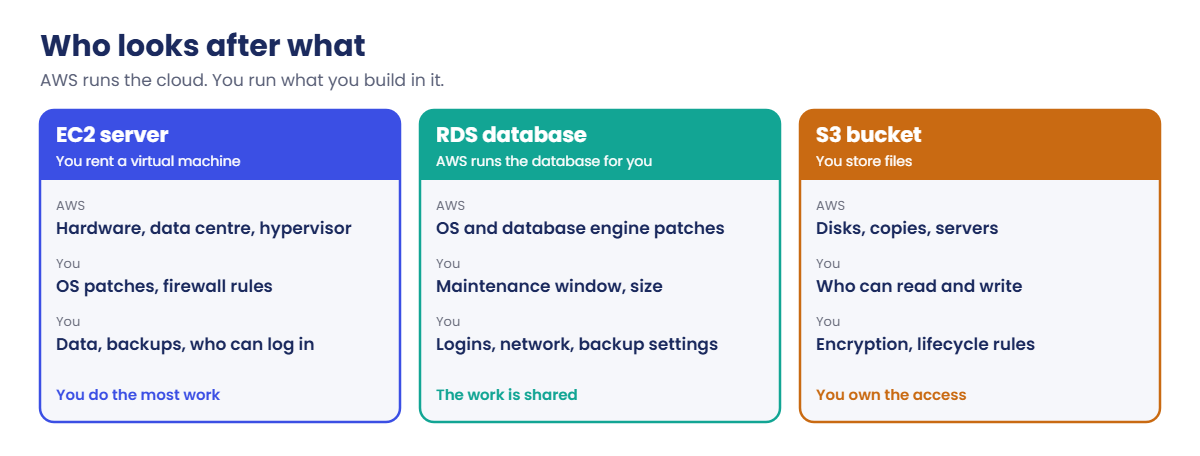Click 'Disks, copies, servers' text
The height and width of the screenshot is (456, 1200).
(907, 229)
